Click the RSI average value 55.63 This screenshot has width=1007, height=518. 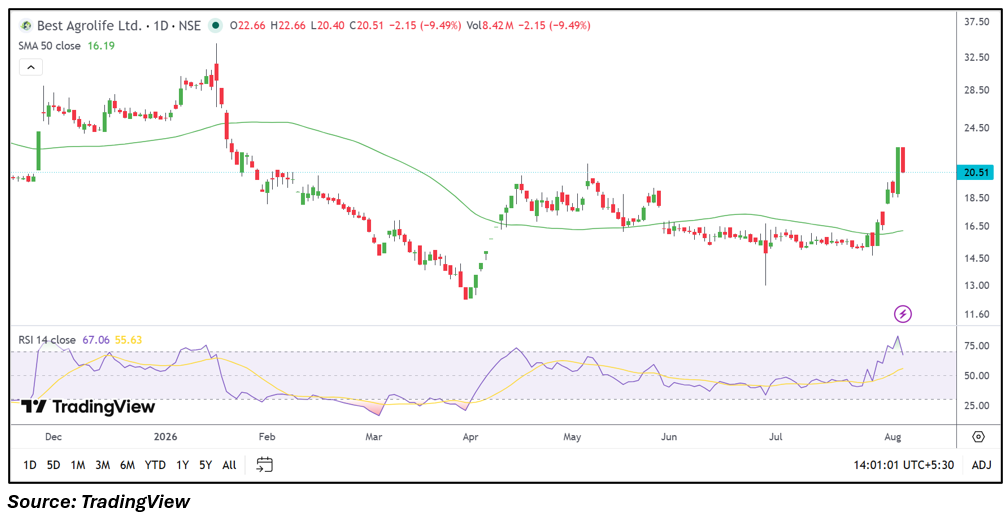click(x=129, y=340)
